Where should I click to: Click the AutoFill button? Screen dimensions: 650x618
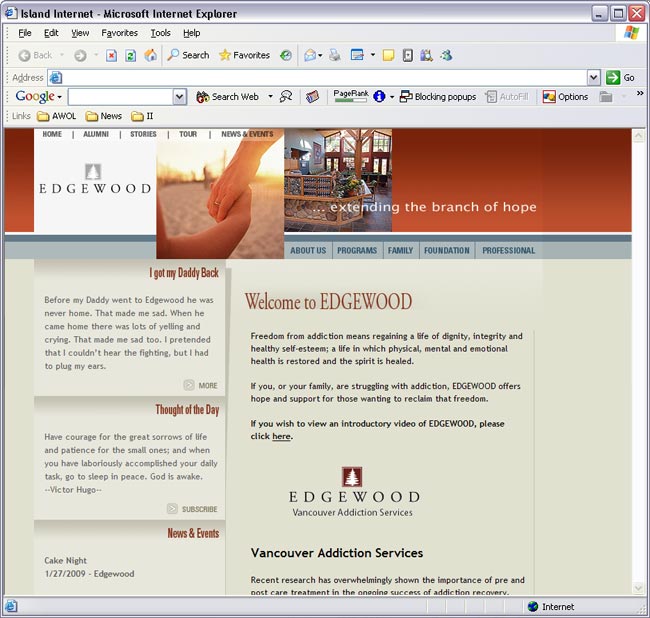[507, 97]
